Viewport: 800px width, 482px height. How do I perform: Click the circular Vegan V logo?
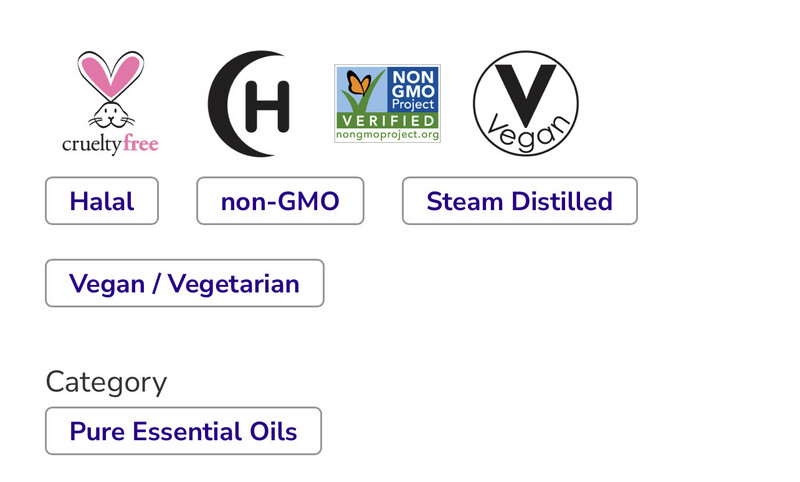click(526, 103)
